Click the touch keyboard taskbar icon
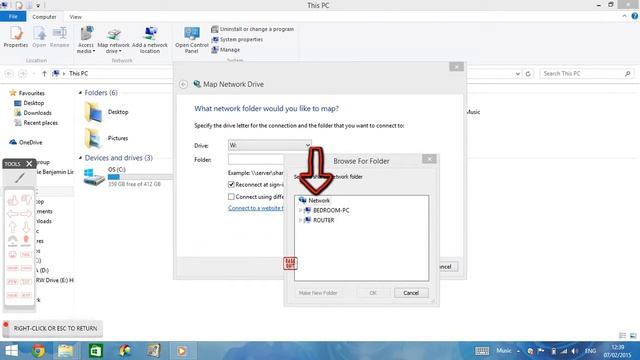The image size is (640, 360). (x=482, y=351)
